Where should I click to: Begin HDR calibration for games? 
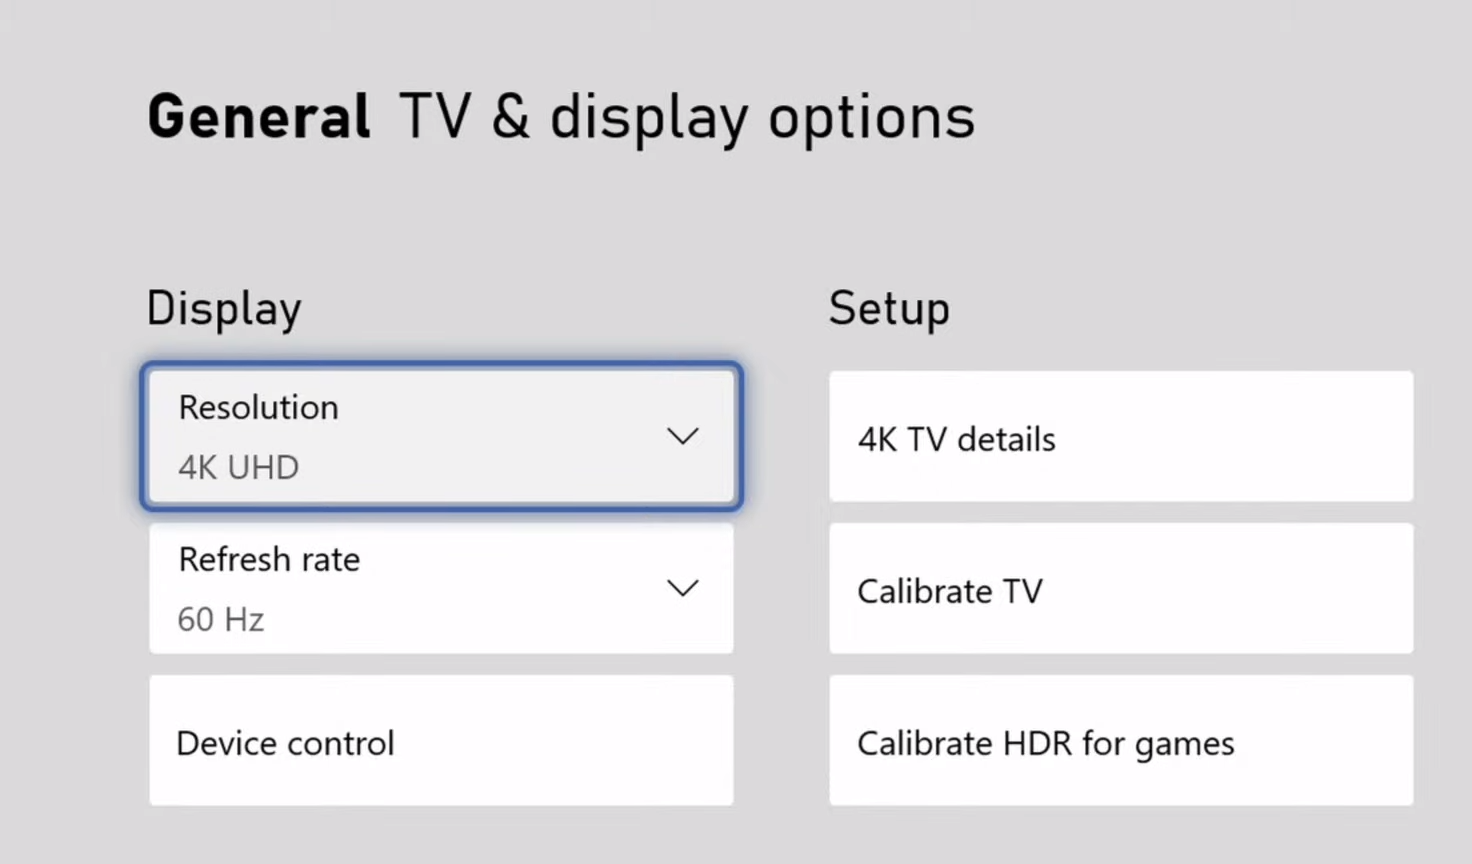(x=1119, y=741)
